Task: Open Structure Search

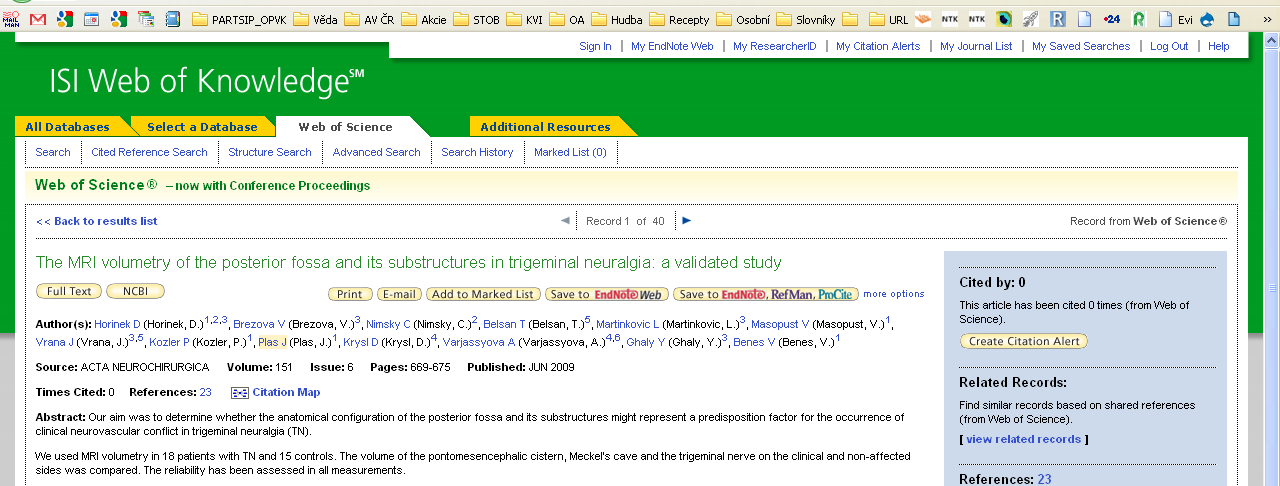Action: (x=270, y=152)
